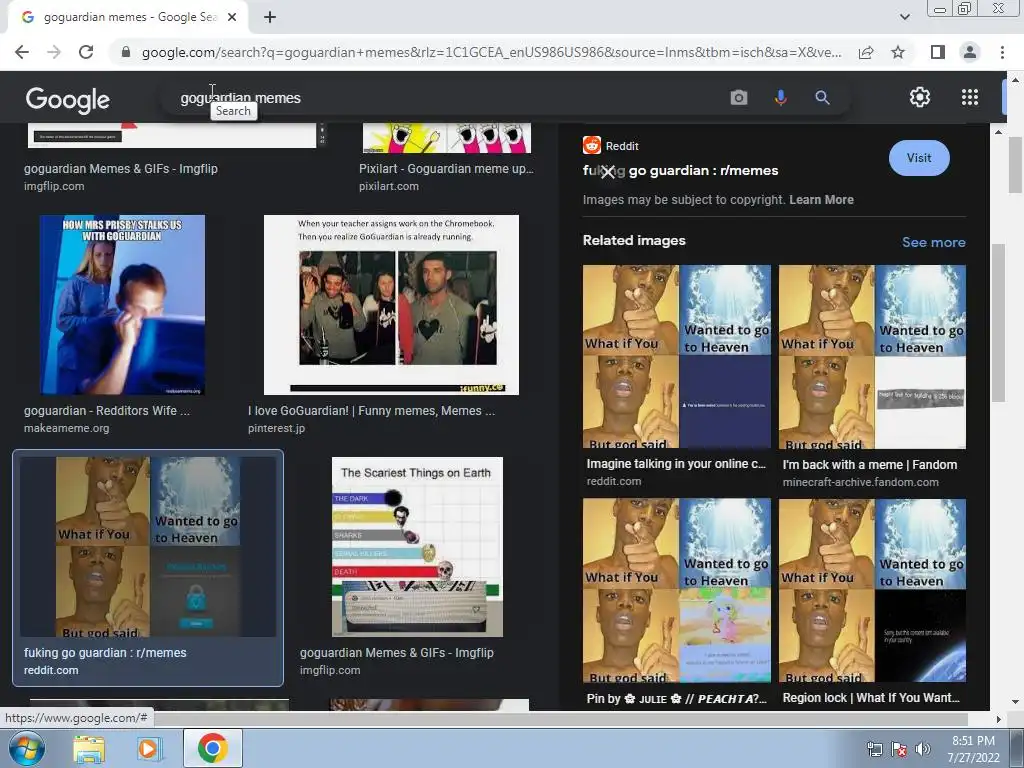Open the Chrome profile avatar

tap(970, 52)
